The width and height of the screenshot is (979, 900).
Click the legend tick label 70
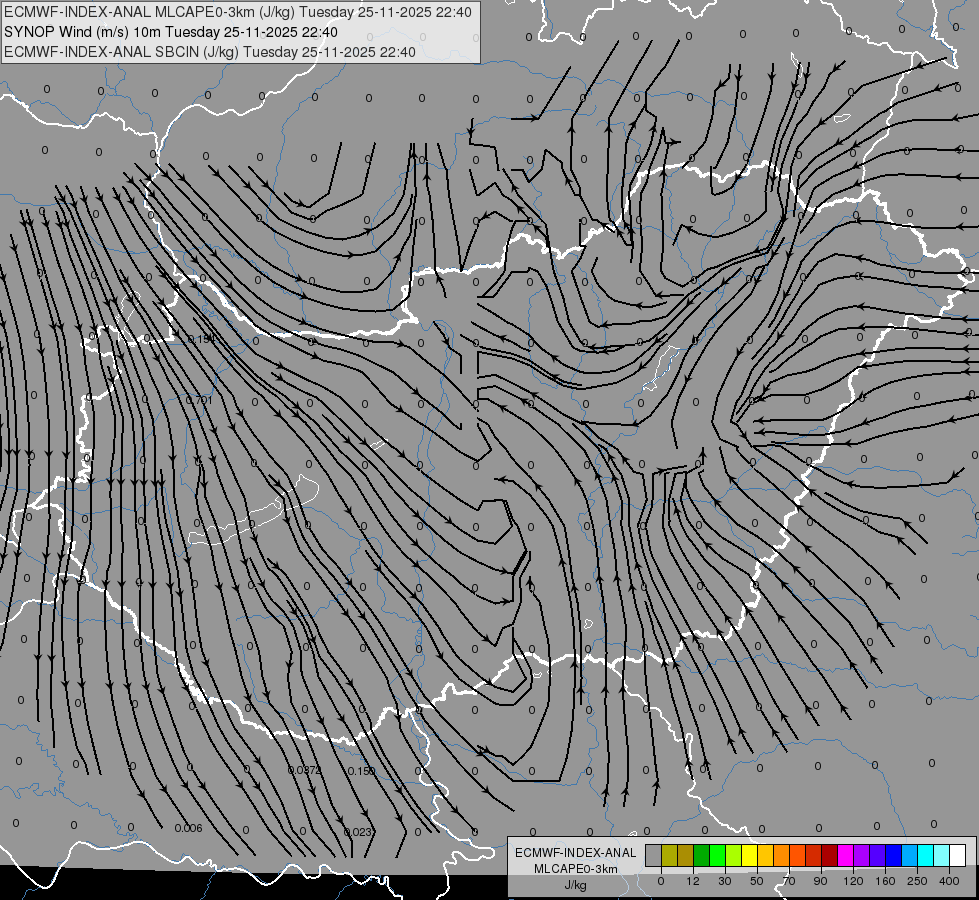coord(789,881)
